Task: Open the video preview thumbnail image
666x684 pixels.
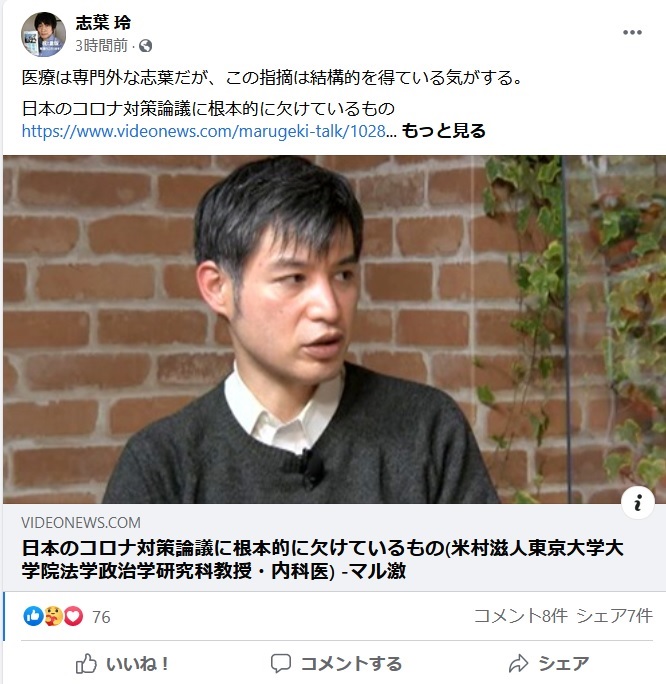Action: point(335,329)
